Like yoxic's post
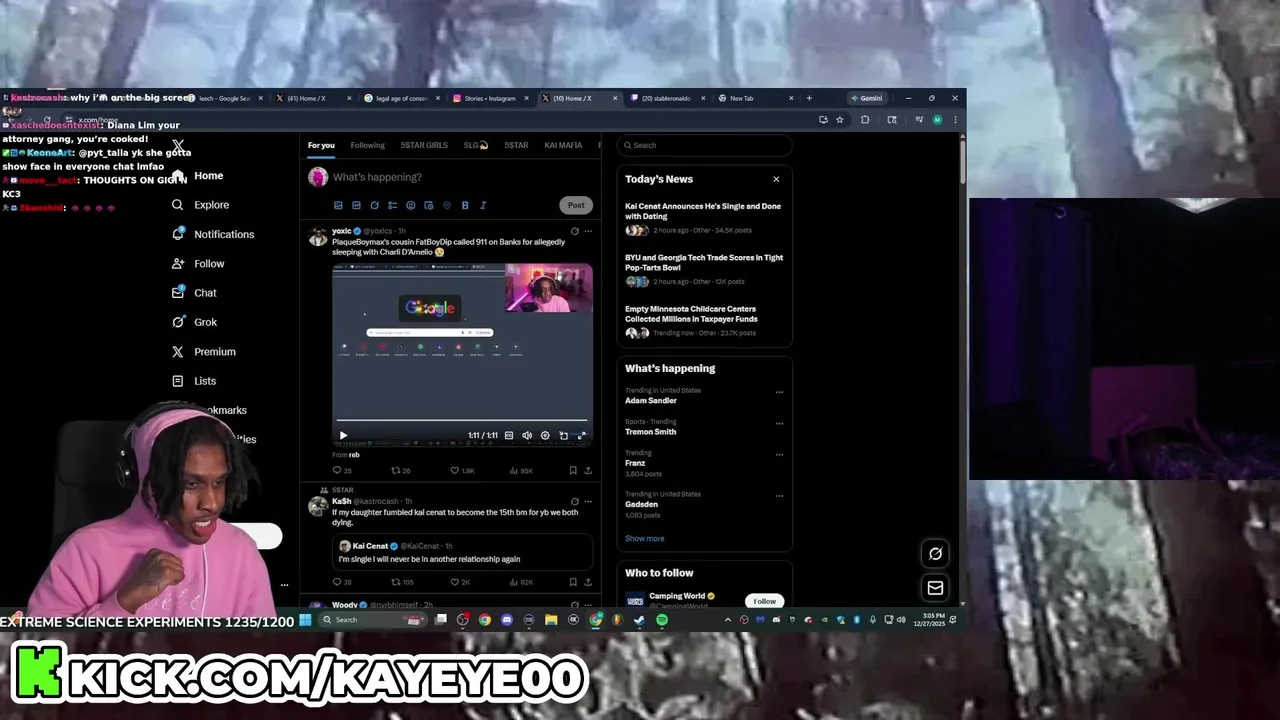1280x720 pixels. click(x=455, y=470)
